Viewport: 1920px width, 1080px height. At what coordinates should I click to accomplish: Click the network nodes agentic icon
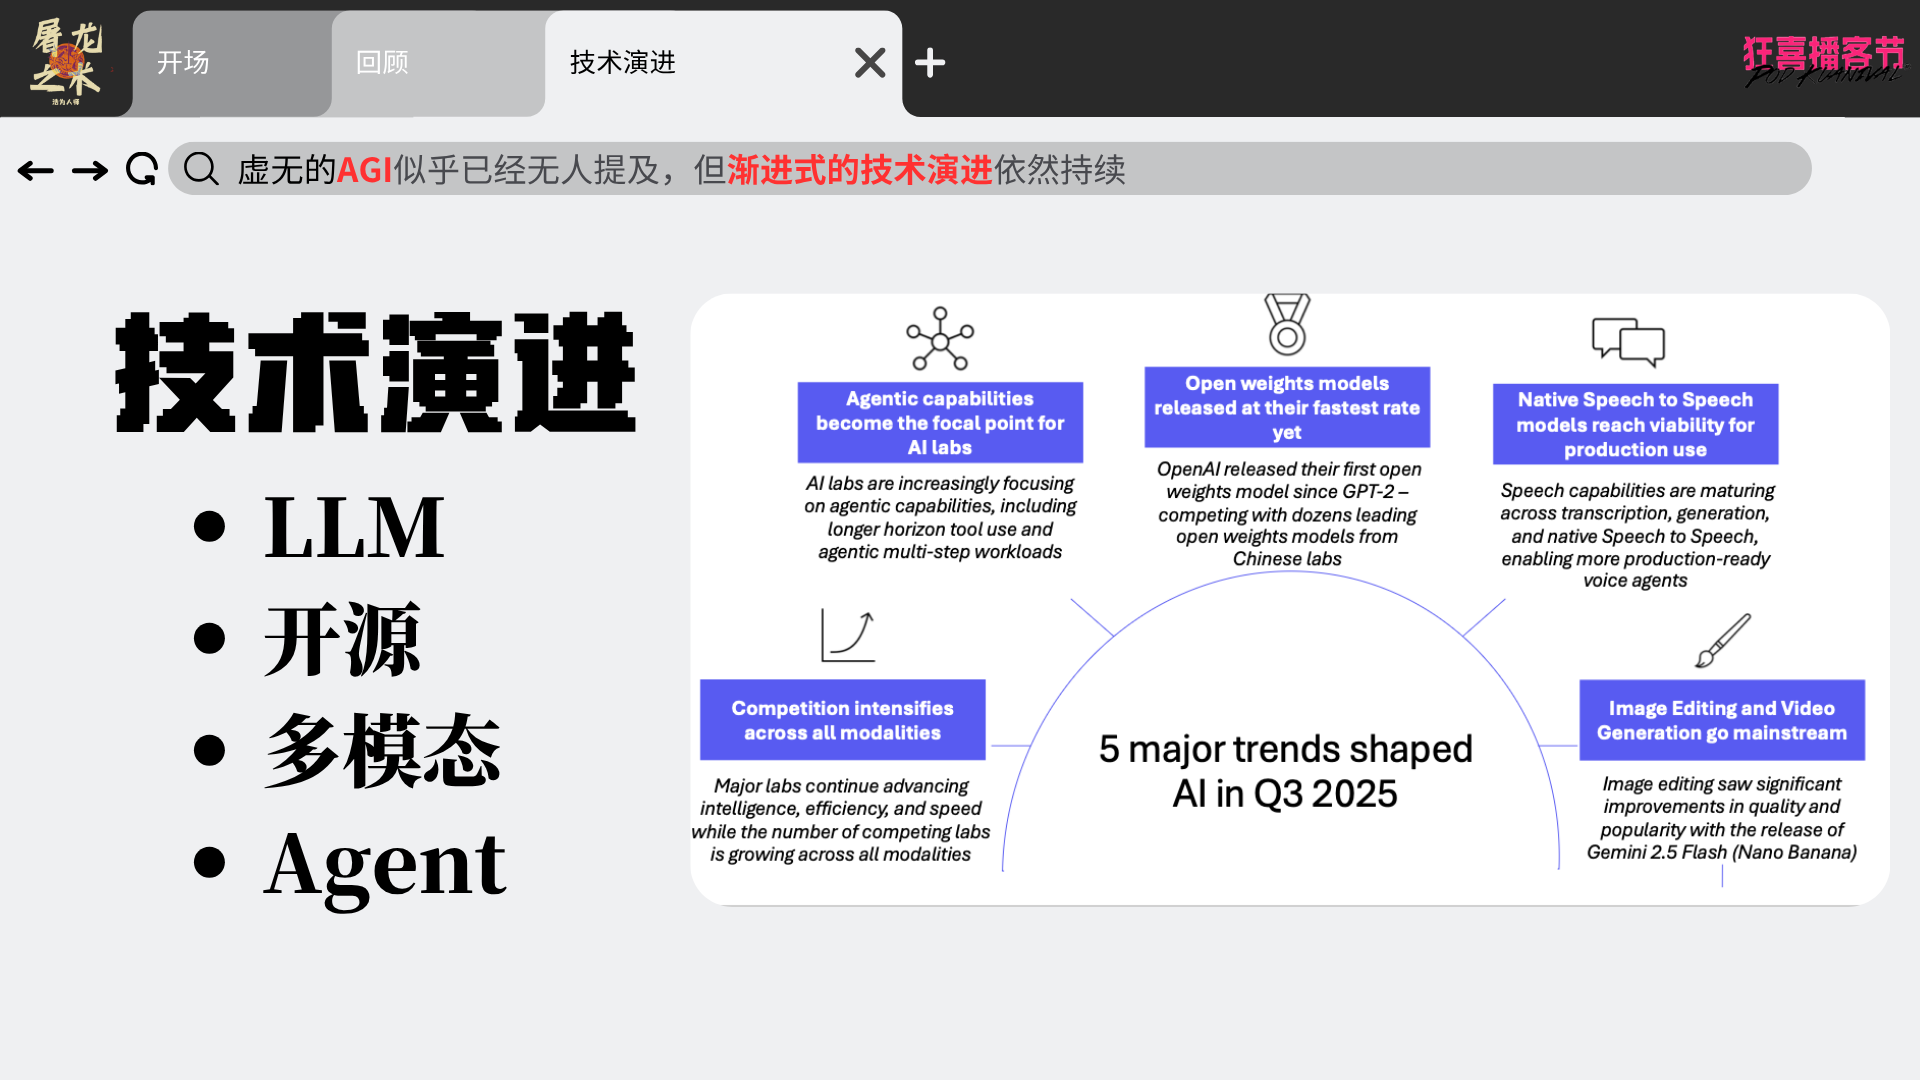coord(940,340)
